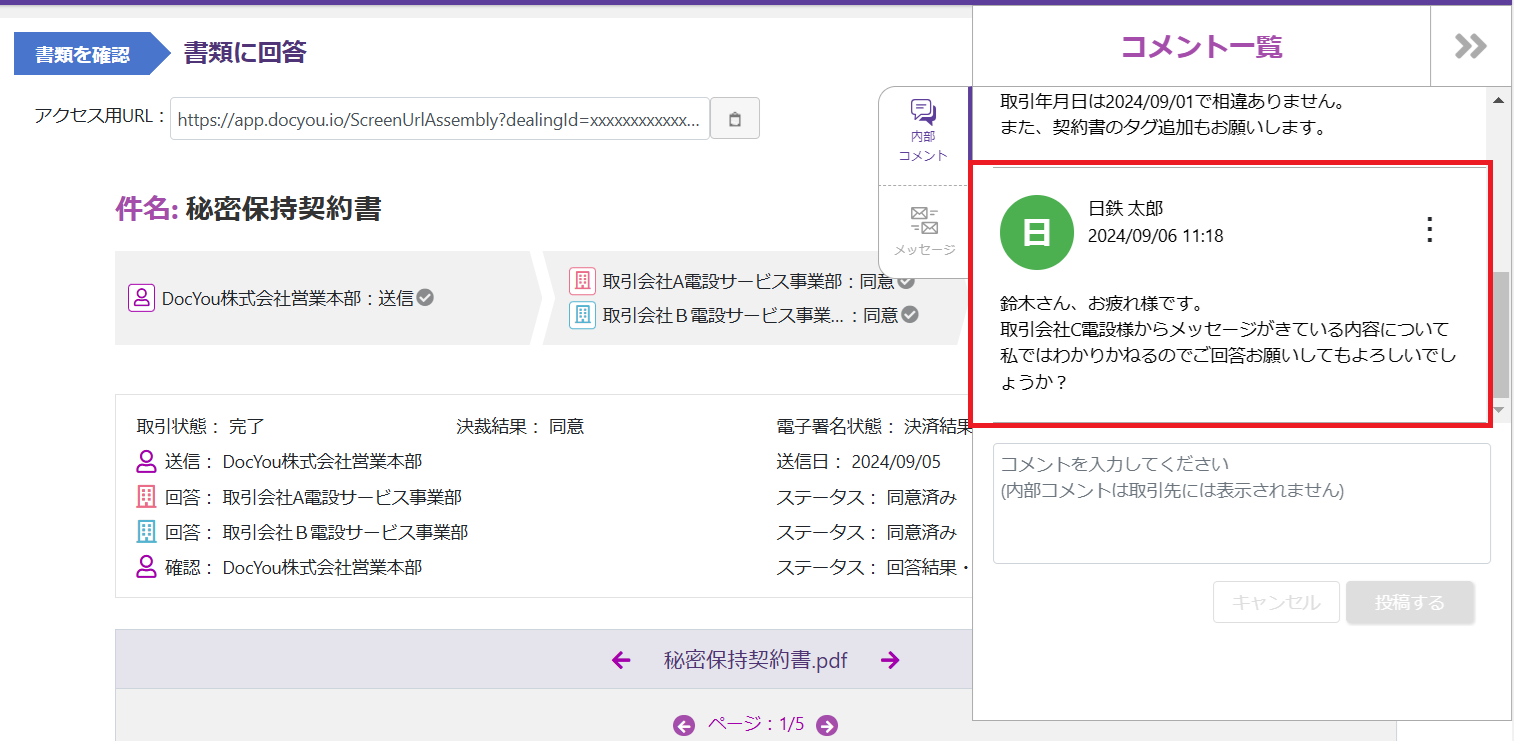Copy the access URL with clipboard icon
Image resolution: width=1514 pixels, height=741 pixels.
(735, 119)
